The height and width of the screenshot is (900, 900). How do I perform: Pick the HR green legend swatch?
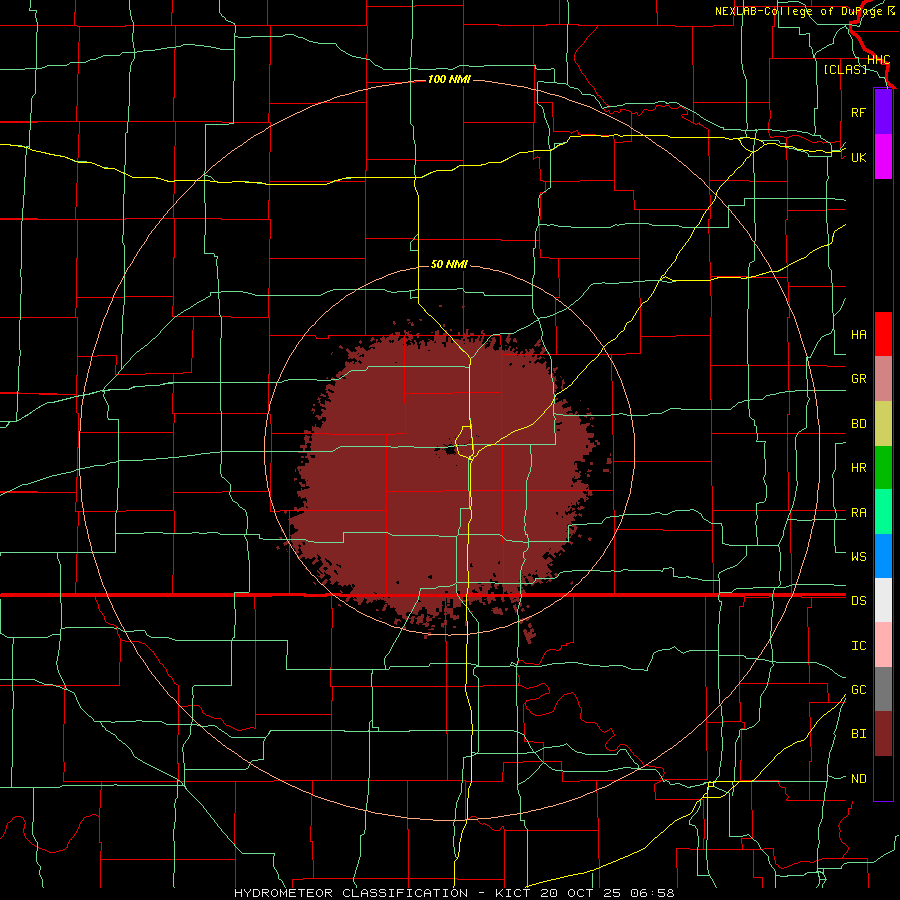coord(883,468)
